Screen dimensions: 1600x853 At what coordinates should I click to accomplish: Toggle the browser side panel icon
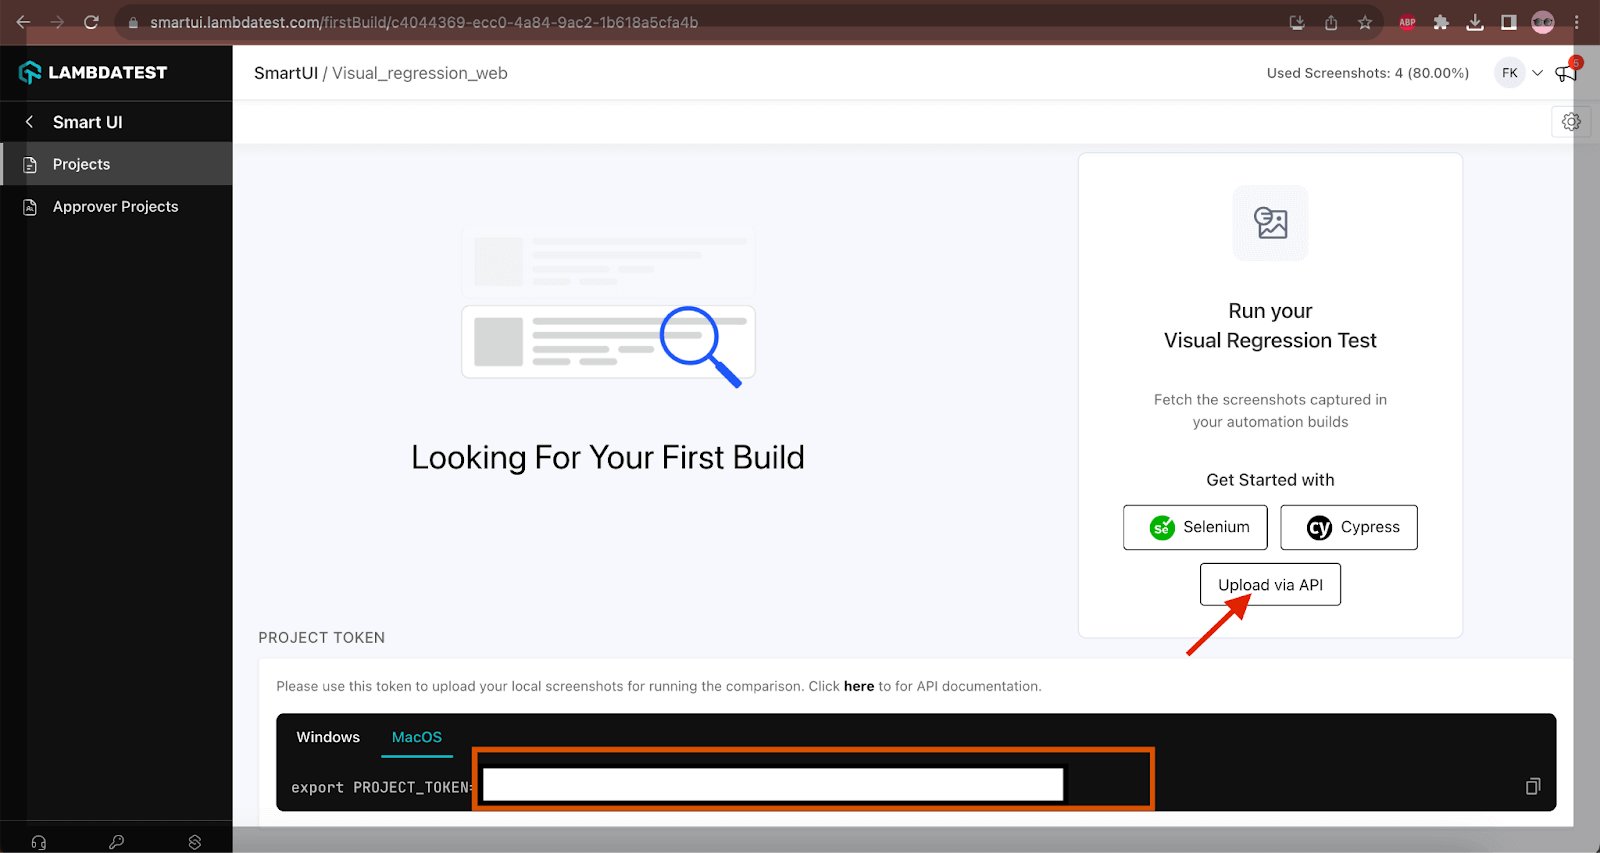pyautogui.click(x=1509, y=22)
